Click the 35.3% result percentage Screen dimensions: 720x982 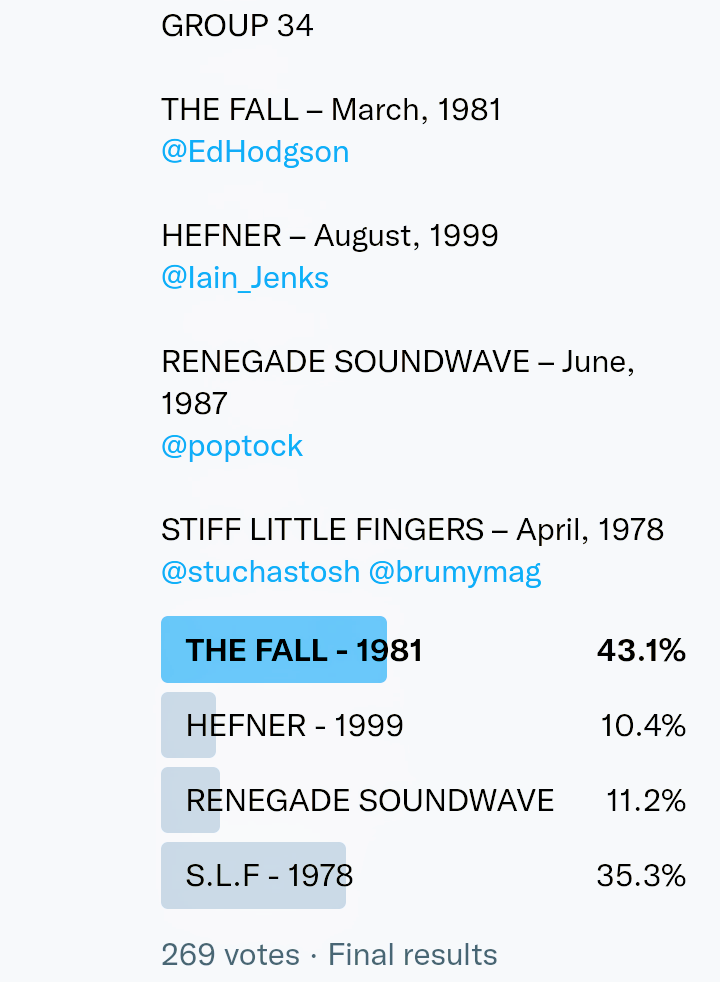(641, 876)
